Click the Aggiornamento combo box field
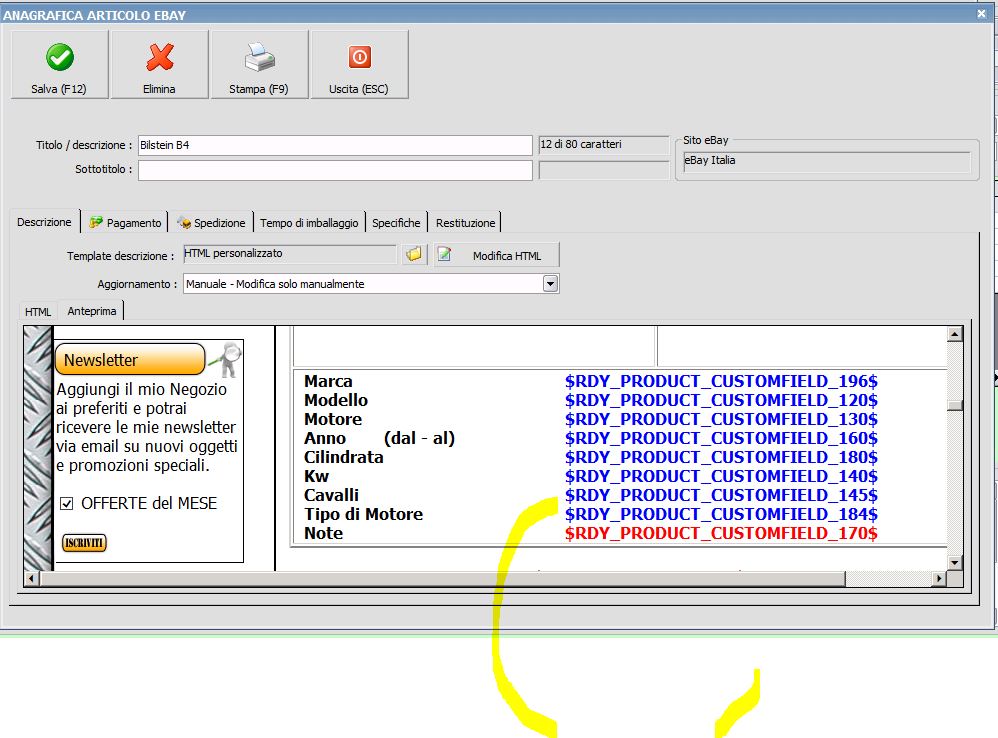The width and height of the screenshot is (998, 738). [x=370, y=284]
